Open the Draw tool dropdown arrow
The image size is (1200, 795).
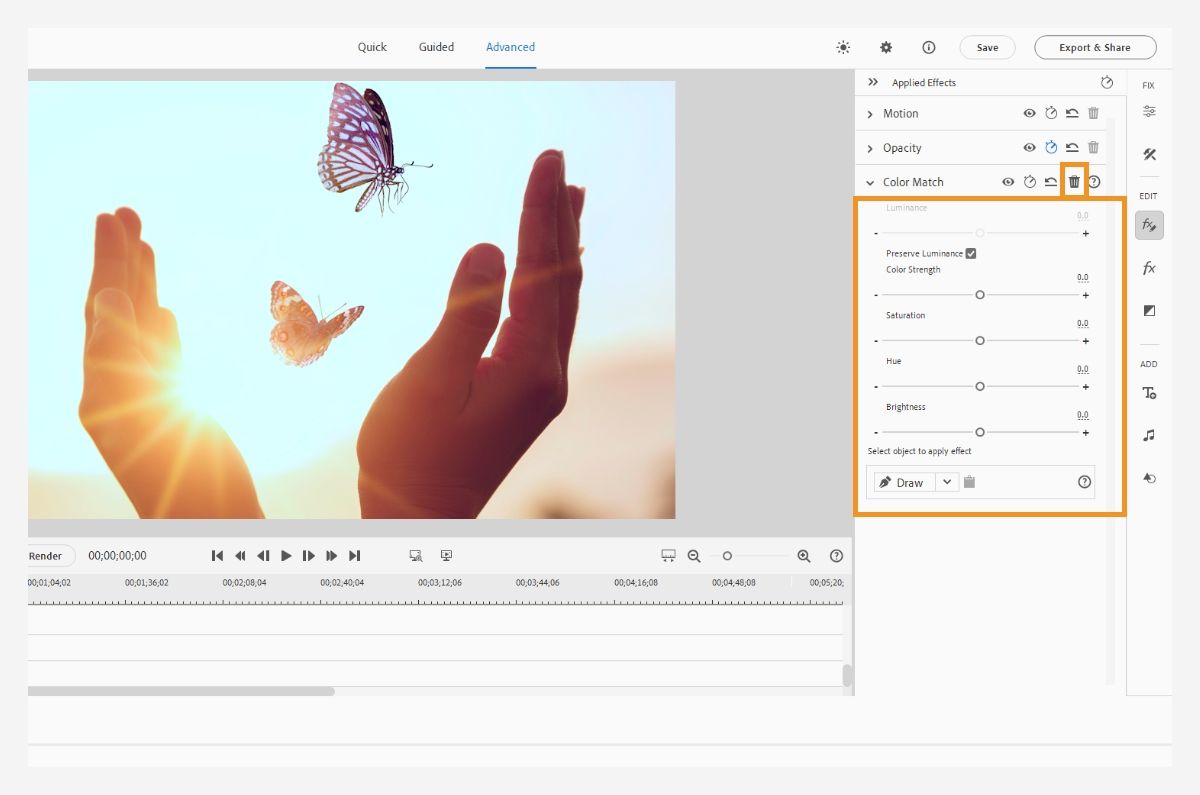point(947,482)
